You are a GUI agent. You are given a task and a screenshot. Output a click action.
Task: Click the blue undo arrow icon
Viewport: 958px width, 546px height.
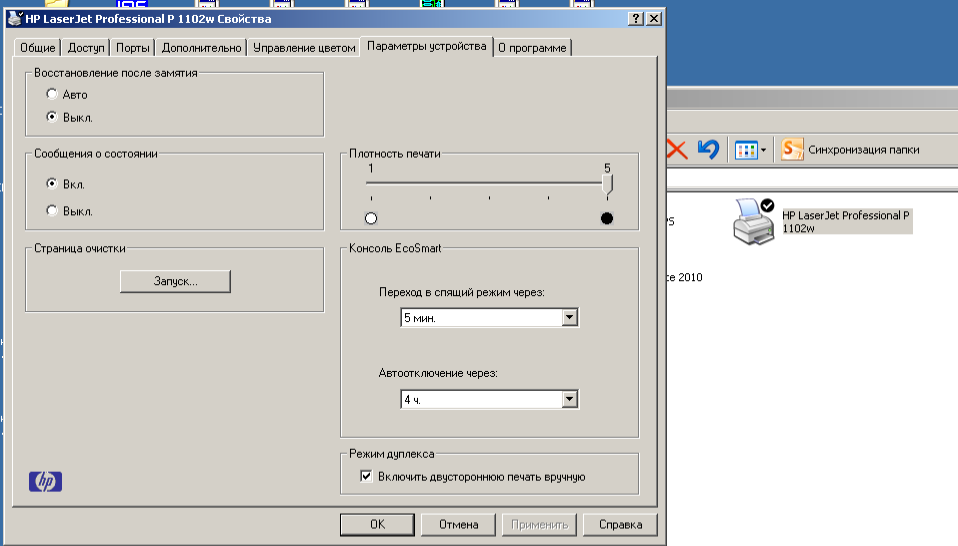pos(708,149)
